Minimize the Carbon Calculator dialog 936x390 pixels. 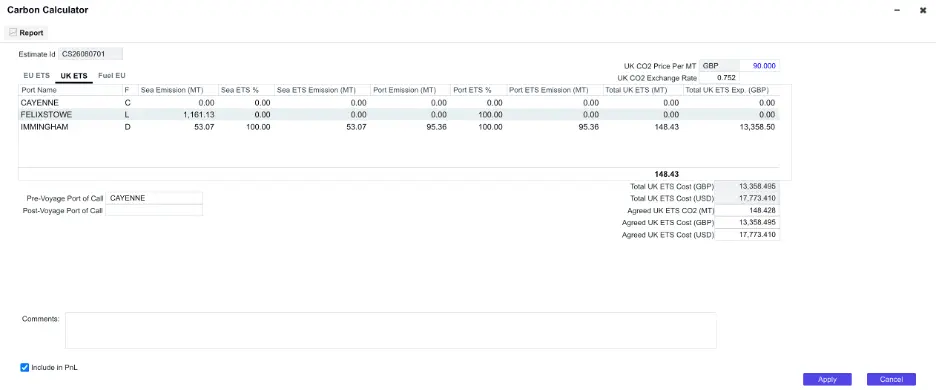pyautogui.click(x=897, y=10)
